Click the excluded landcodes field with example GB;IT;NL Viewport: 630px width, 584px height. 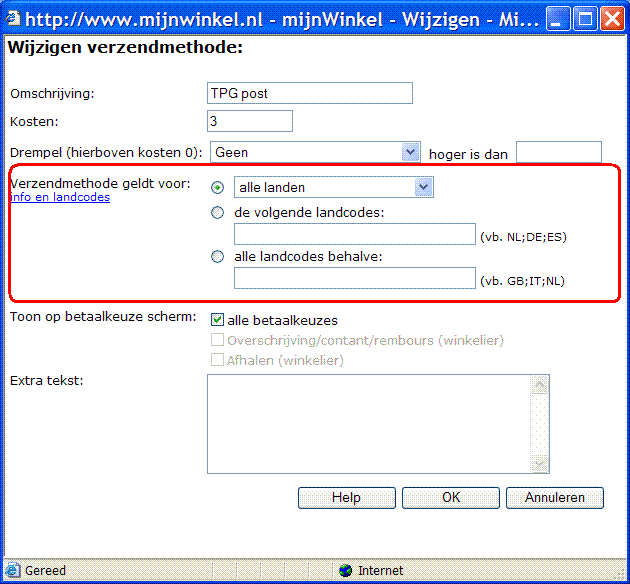pyautogui.click(x=355, y=278)
